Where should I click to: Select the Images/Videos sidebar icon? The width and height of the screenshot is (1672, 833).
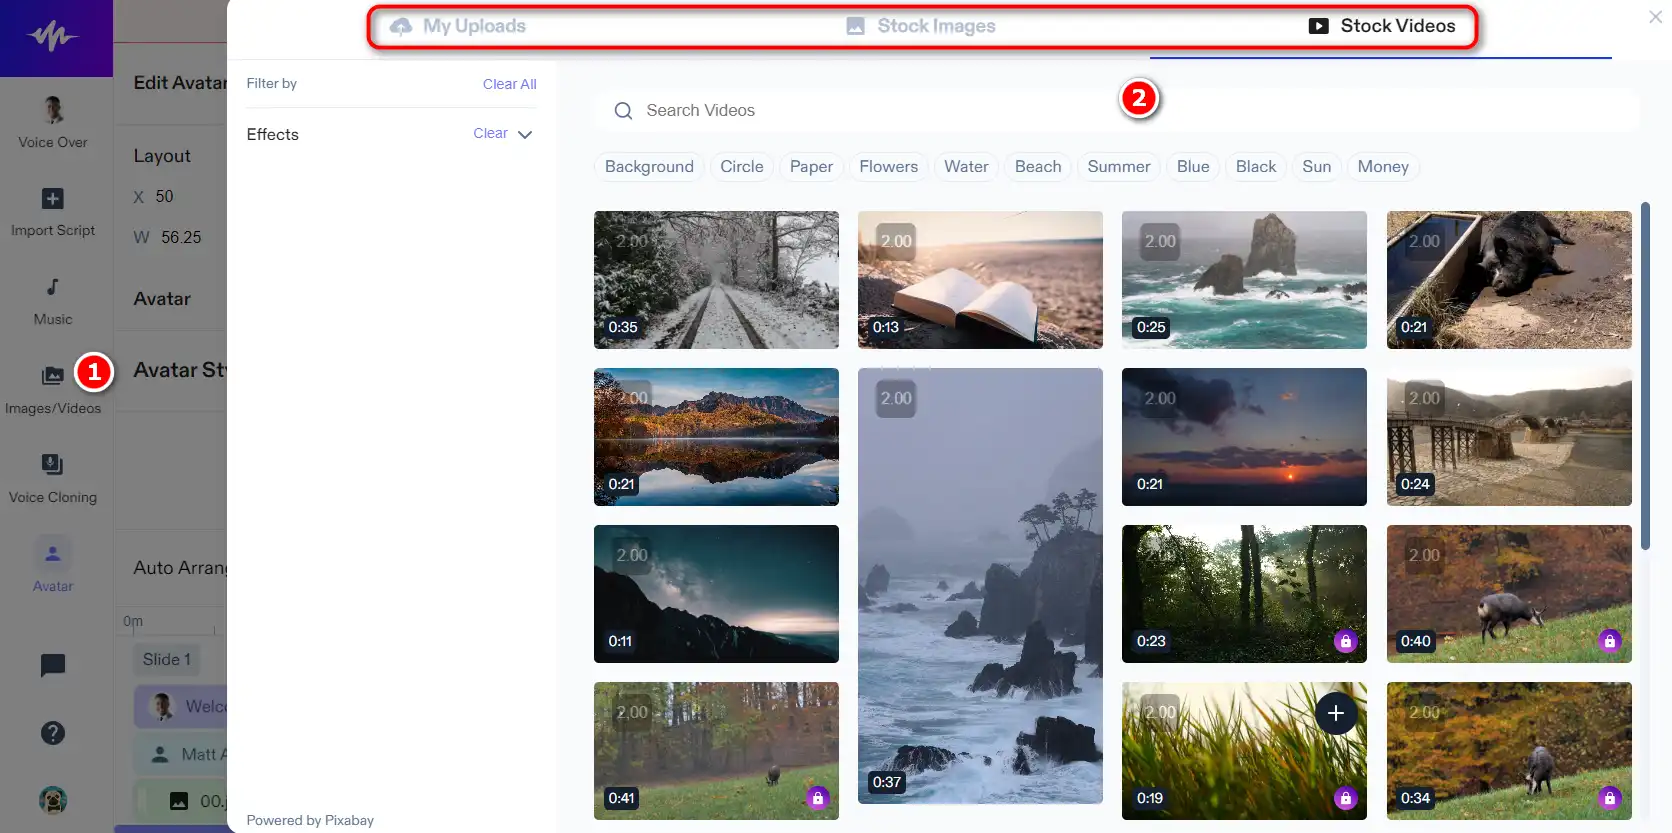[53, 376]
